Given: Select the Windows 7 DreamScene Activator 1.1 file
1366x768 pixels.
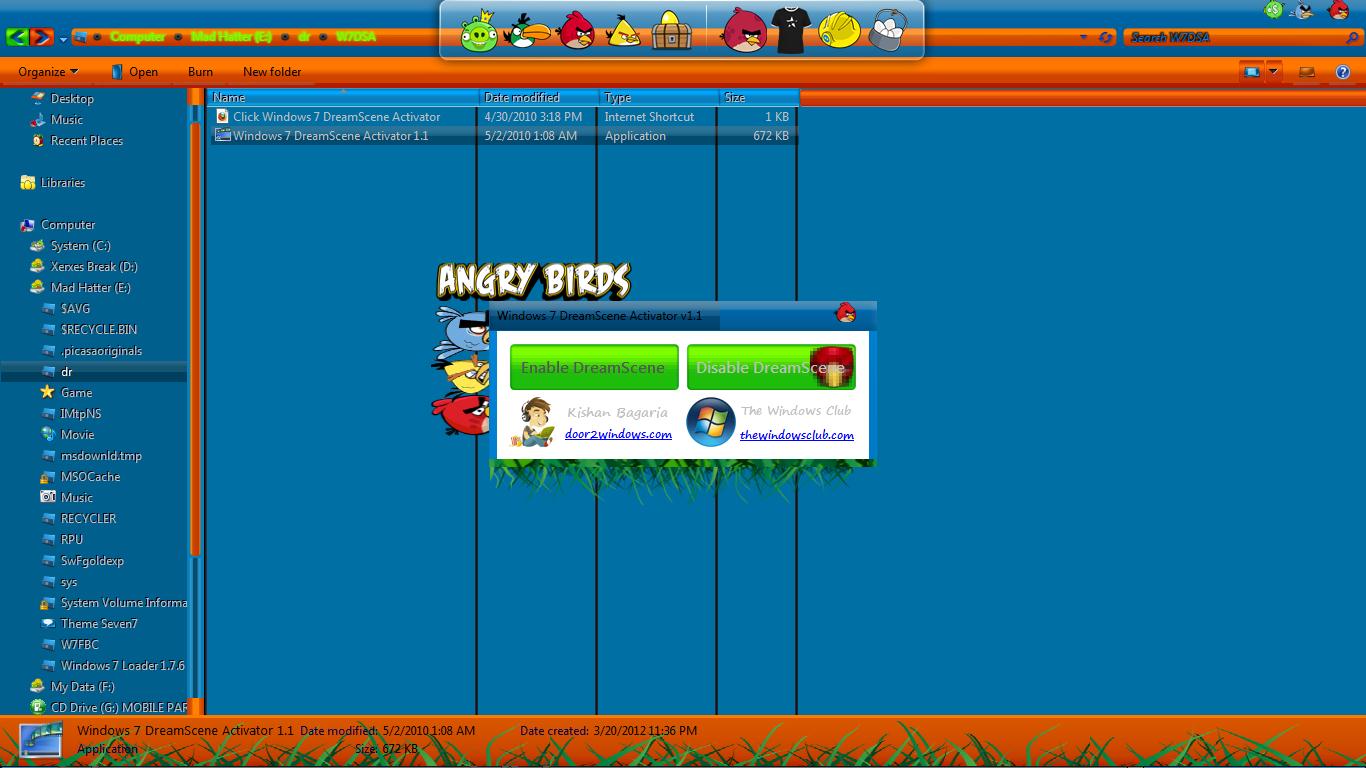Looking at the screenshot, I should pyautogui.click(x=503, y=136).
